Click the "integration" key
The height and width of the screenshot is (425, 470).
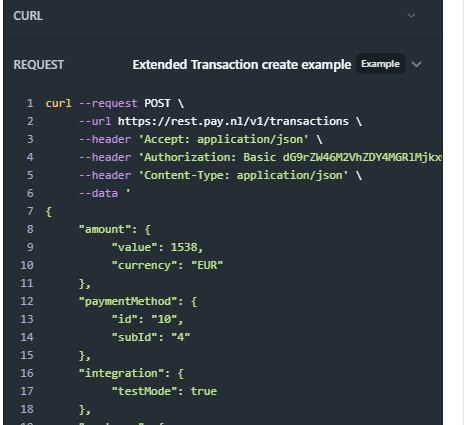121,373
